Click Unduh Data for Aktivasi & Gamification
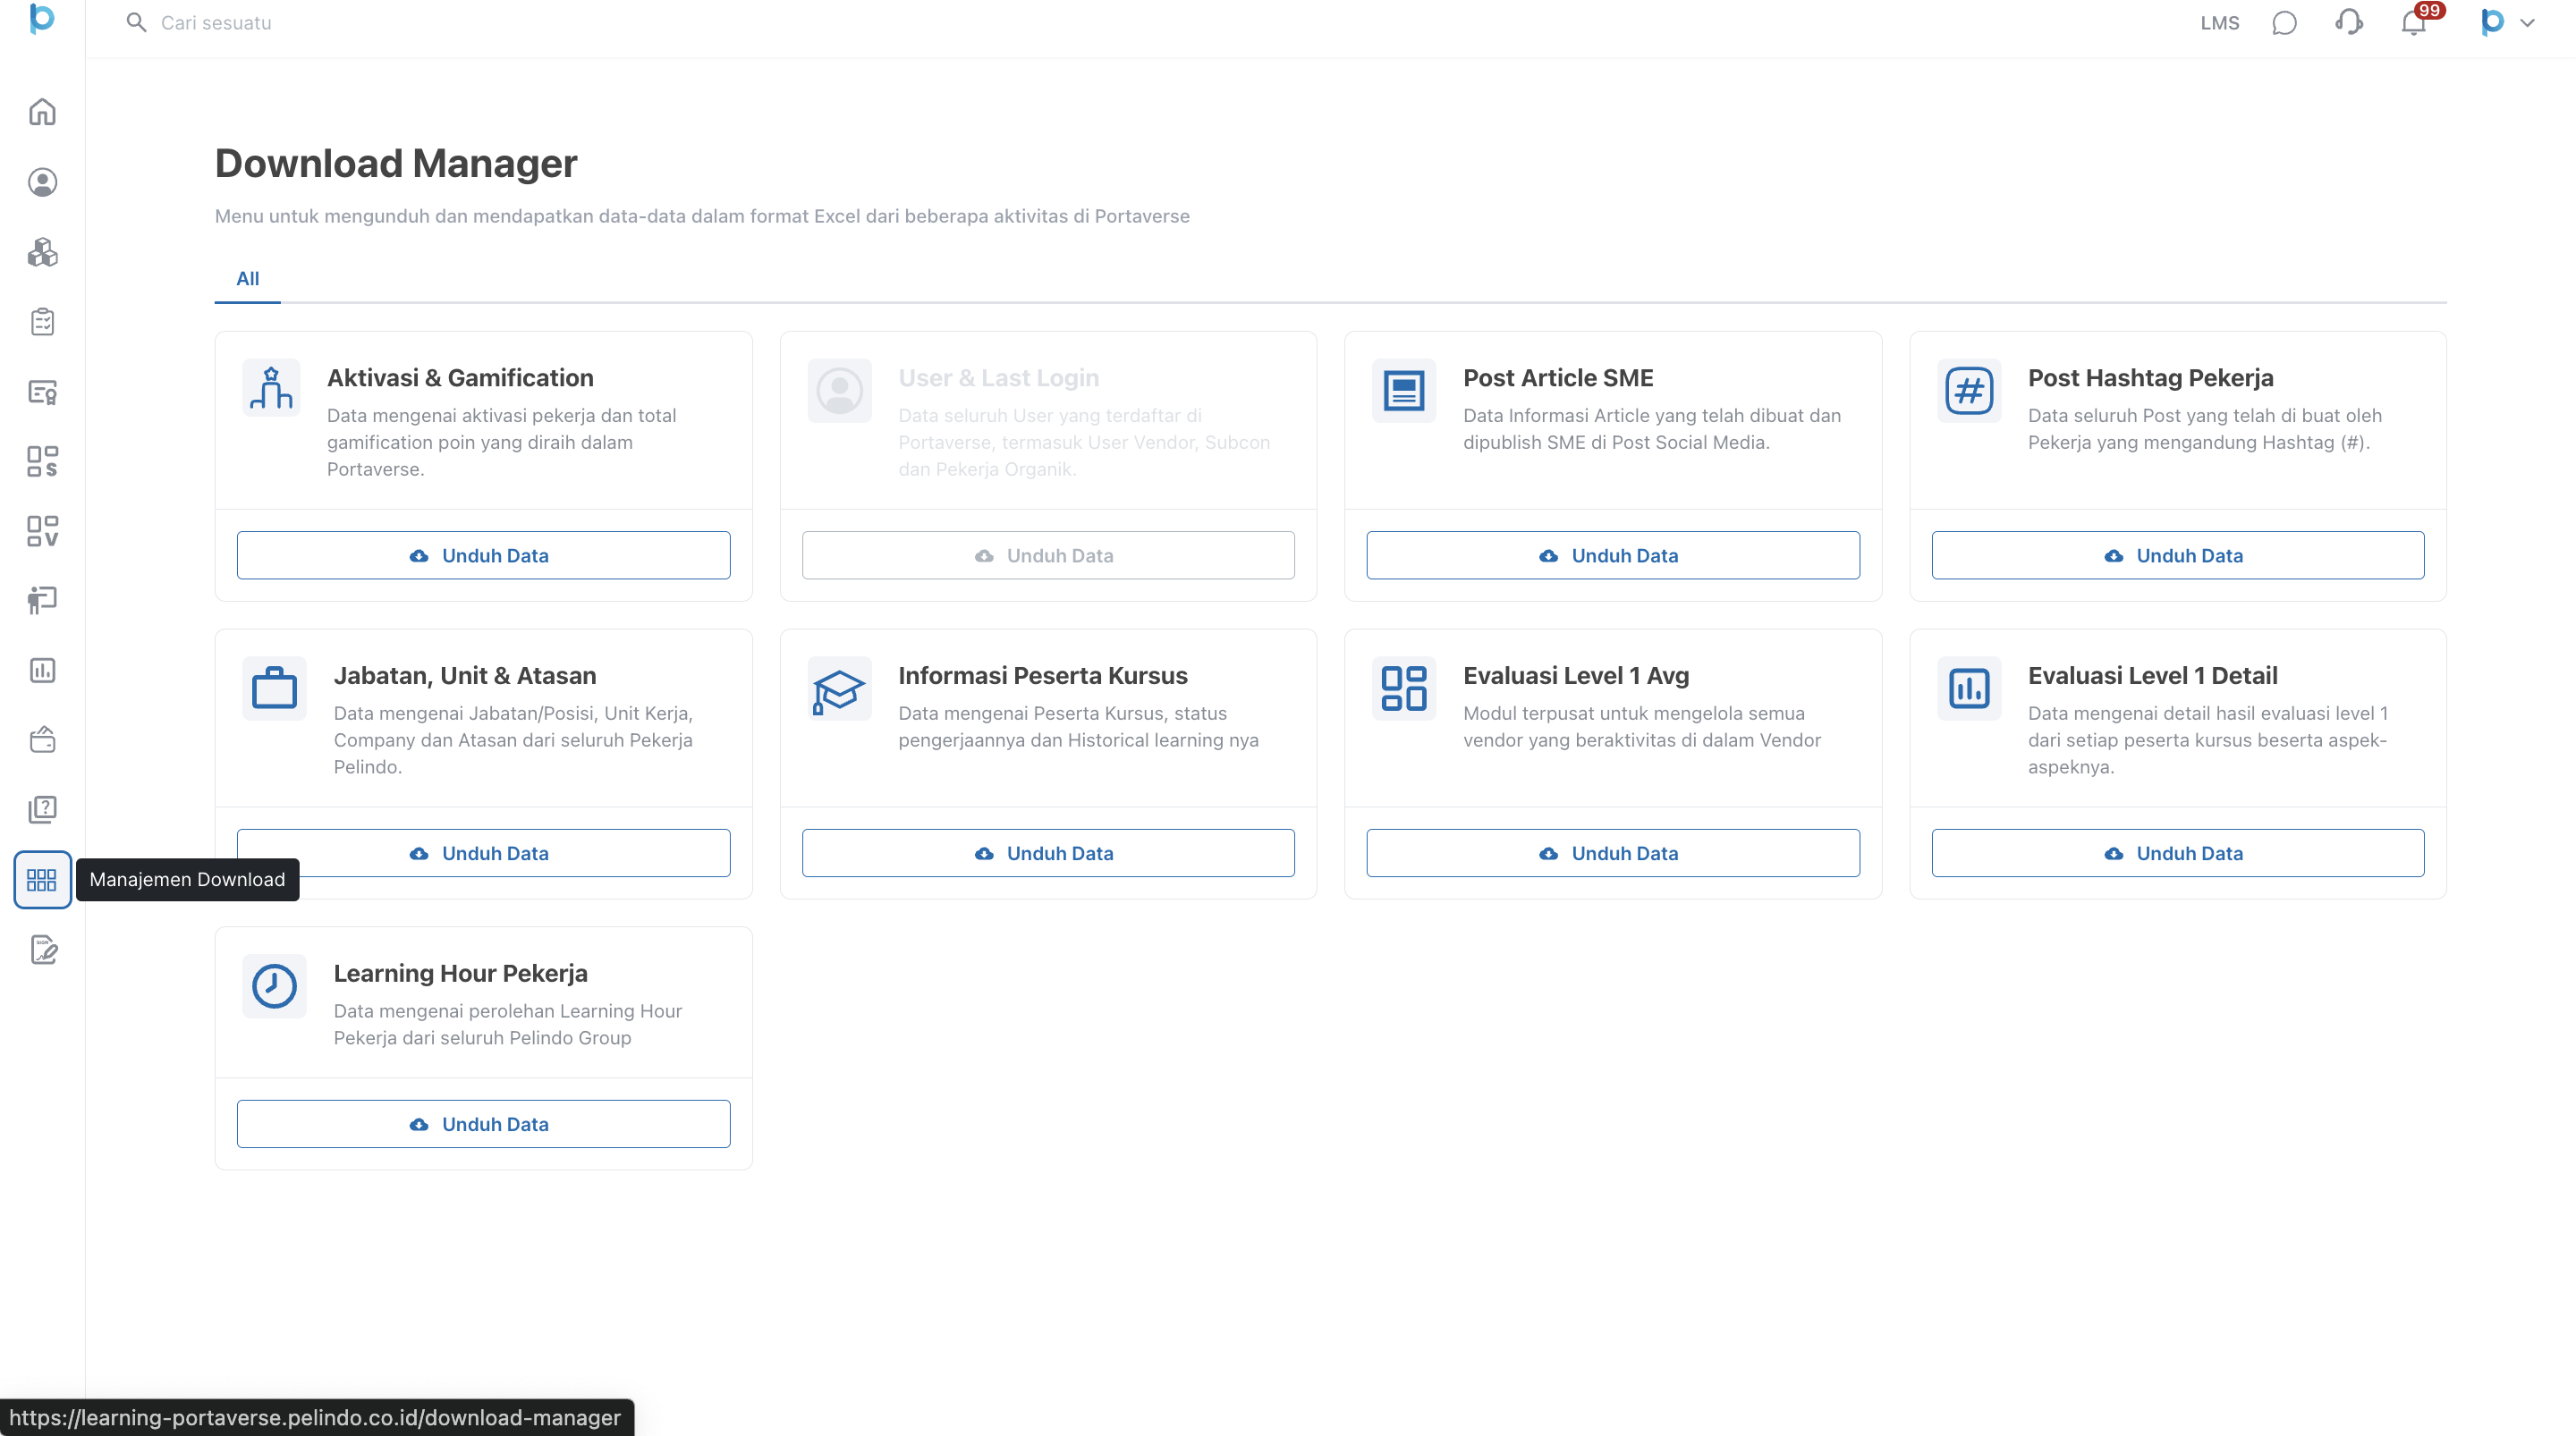Screen dimensions: 2576x1436 point(483,555)
